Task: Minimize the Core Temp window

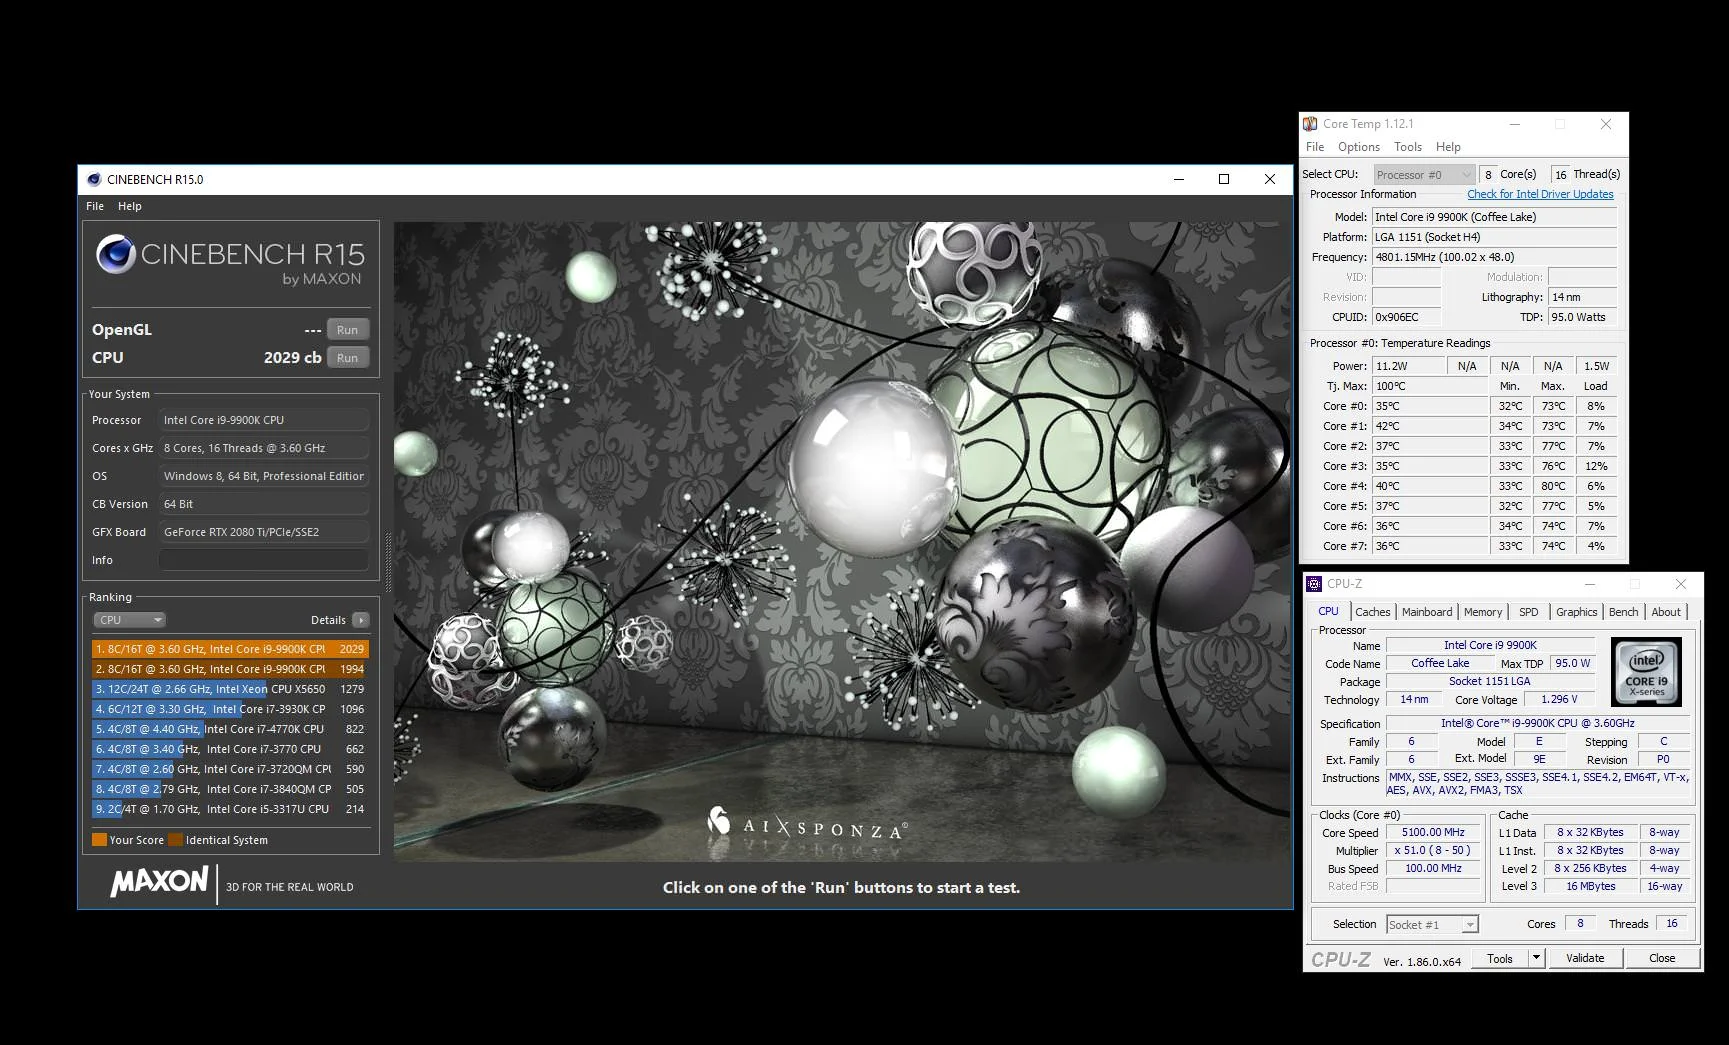Action: click(1515, 124)
